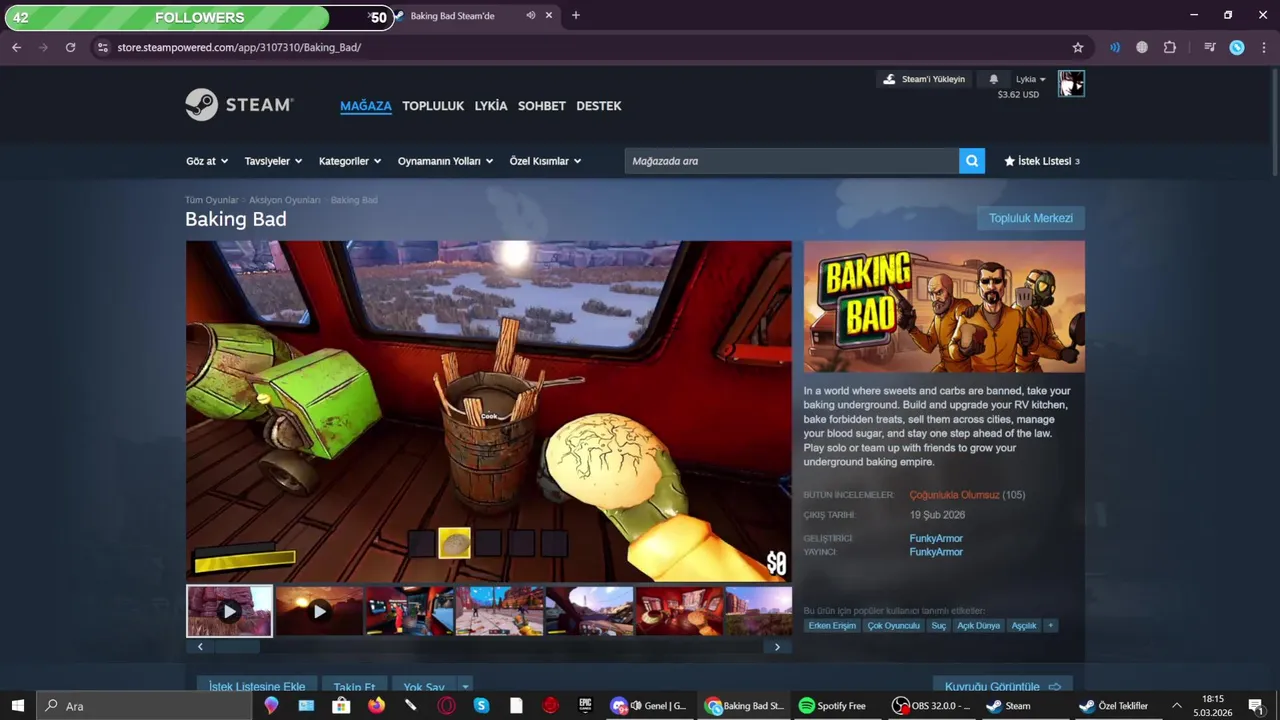Select the Baking Bad Steam'de browser tab
Image resolution: width=1280 pixels, height=720 pixels.
(x=470, y=16)
